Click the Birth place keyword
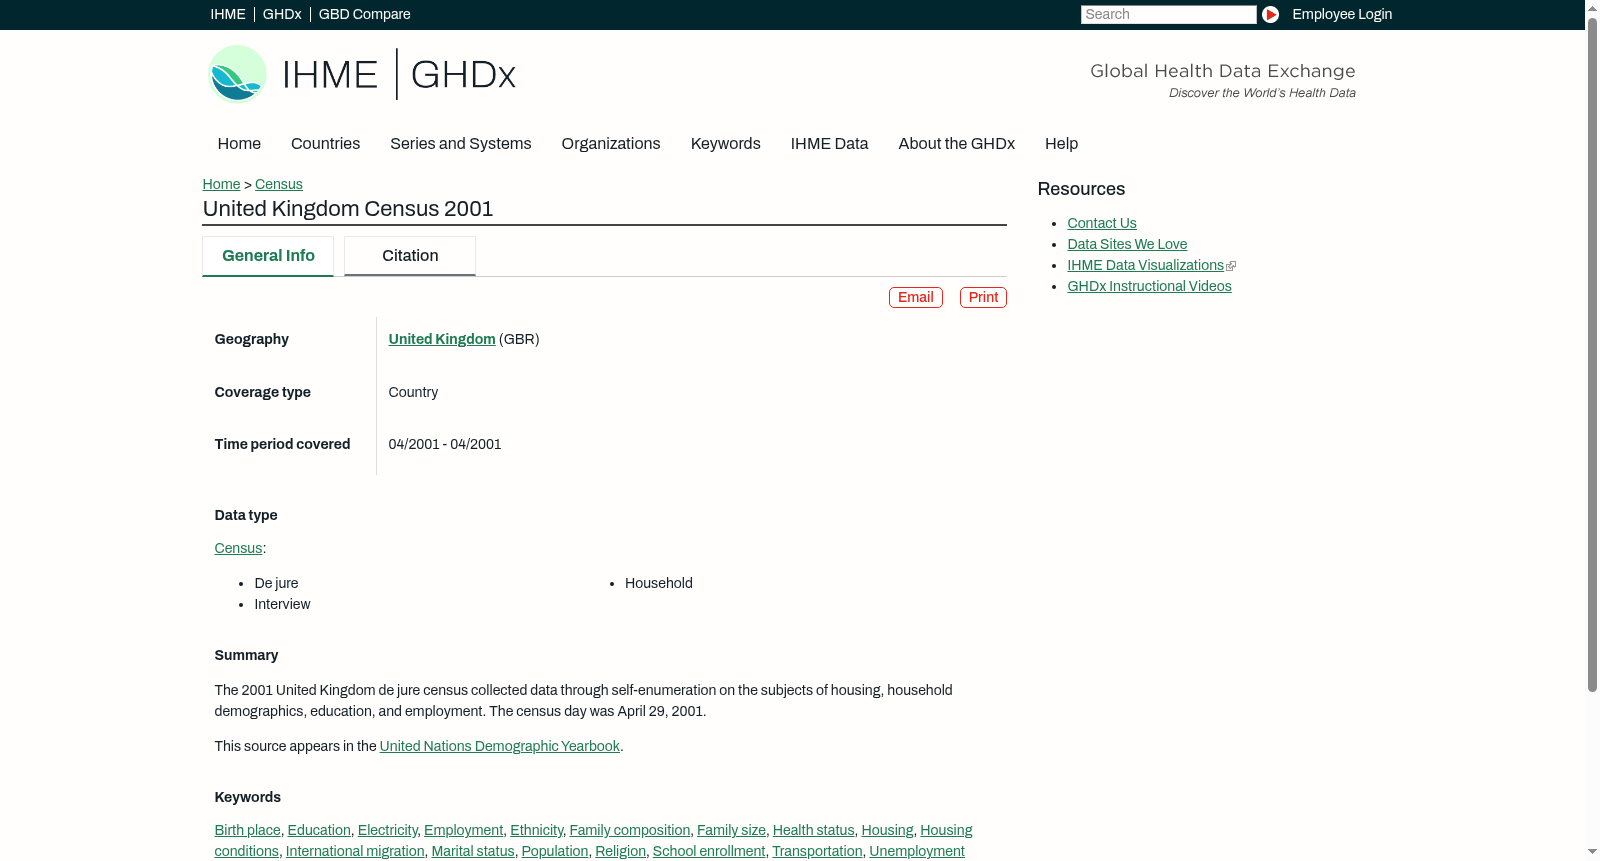The width and height of the screenshot is (1600, 861). 247,830
